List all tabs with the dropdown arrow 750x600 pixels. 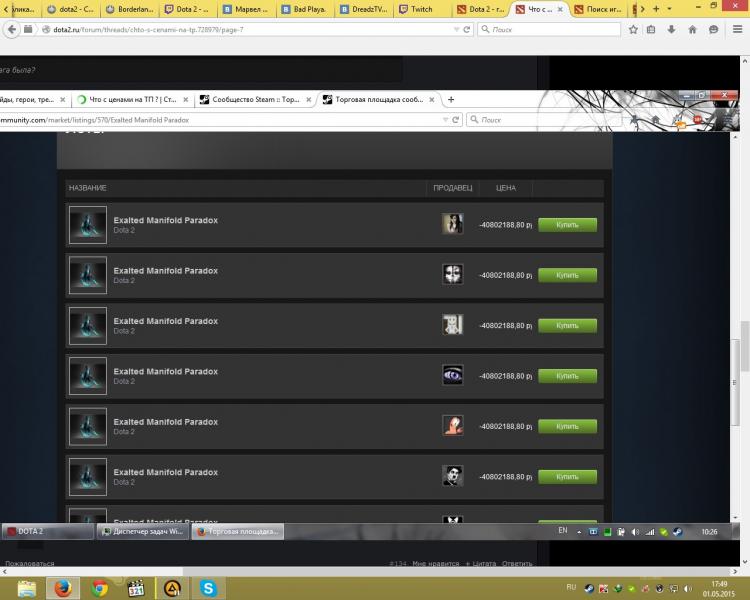[669, 9]
